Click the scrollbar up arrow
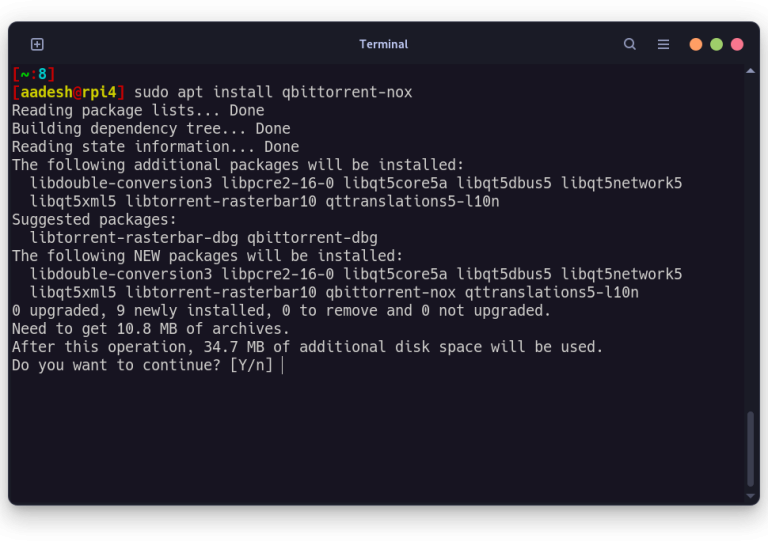 point(750,71)
